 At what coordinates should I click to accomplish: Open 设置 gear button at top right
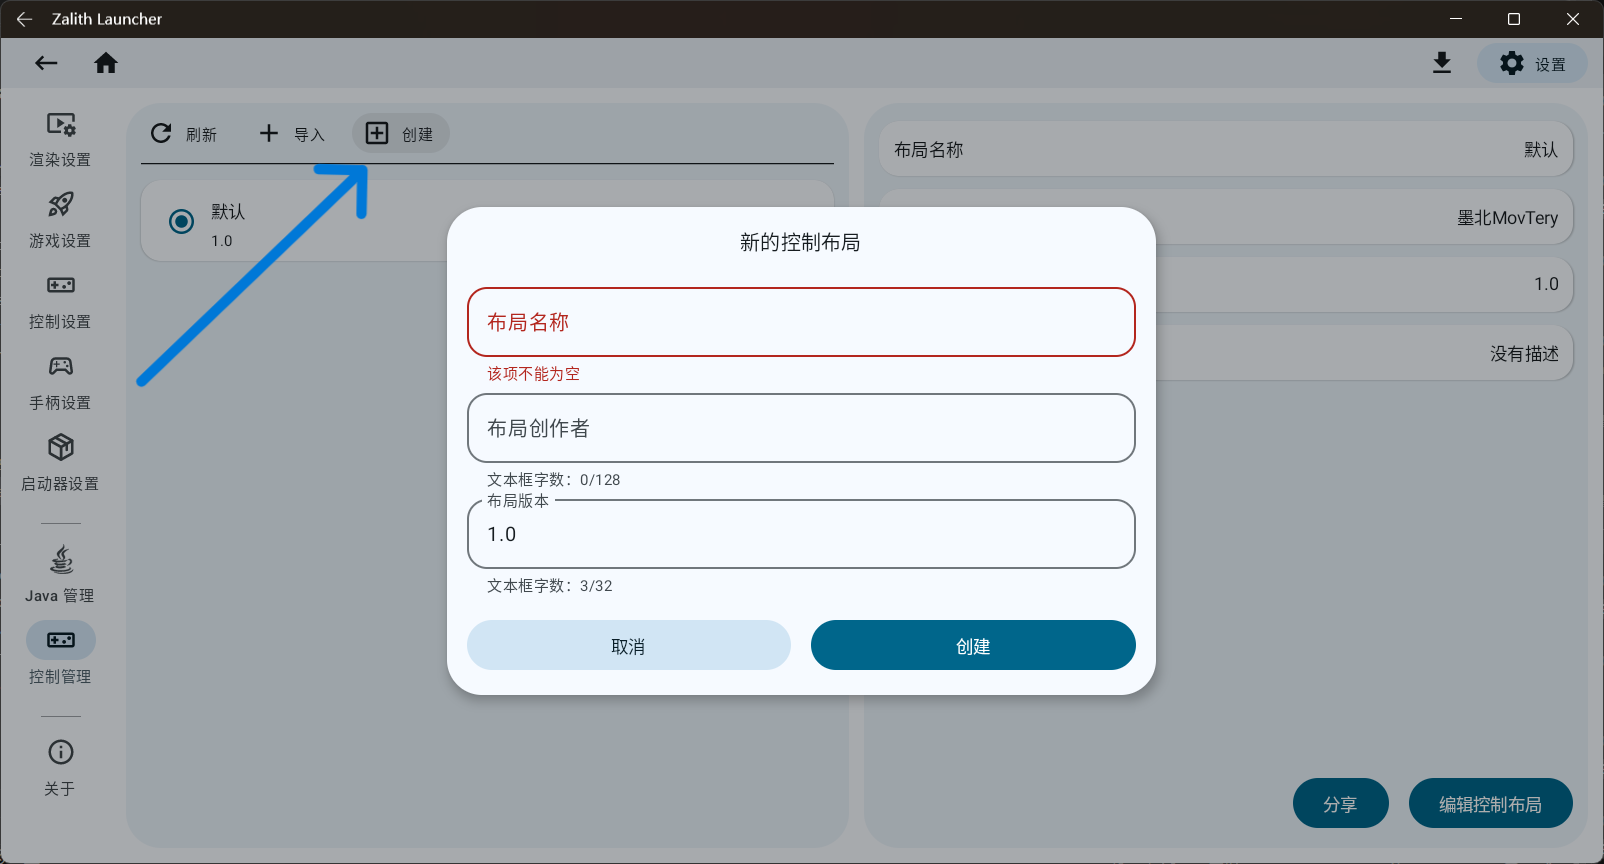[1532, 64]
